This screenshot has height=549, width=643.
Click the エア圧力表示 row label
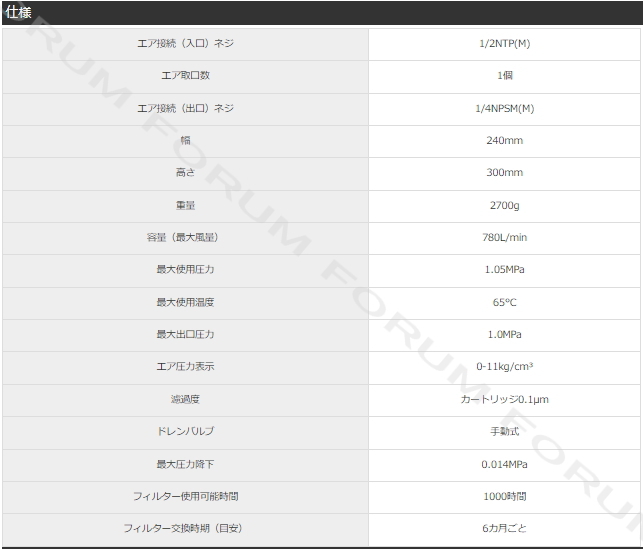click(x=185, y=367)
